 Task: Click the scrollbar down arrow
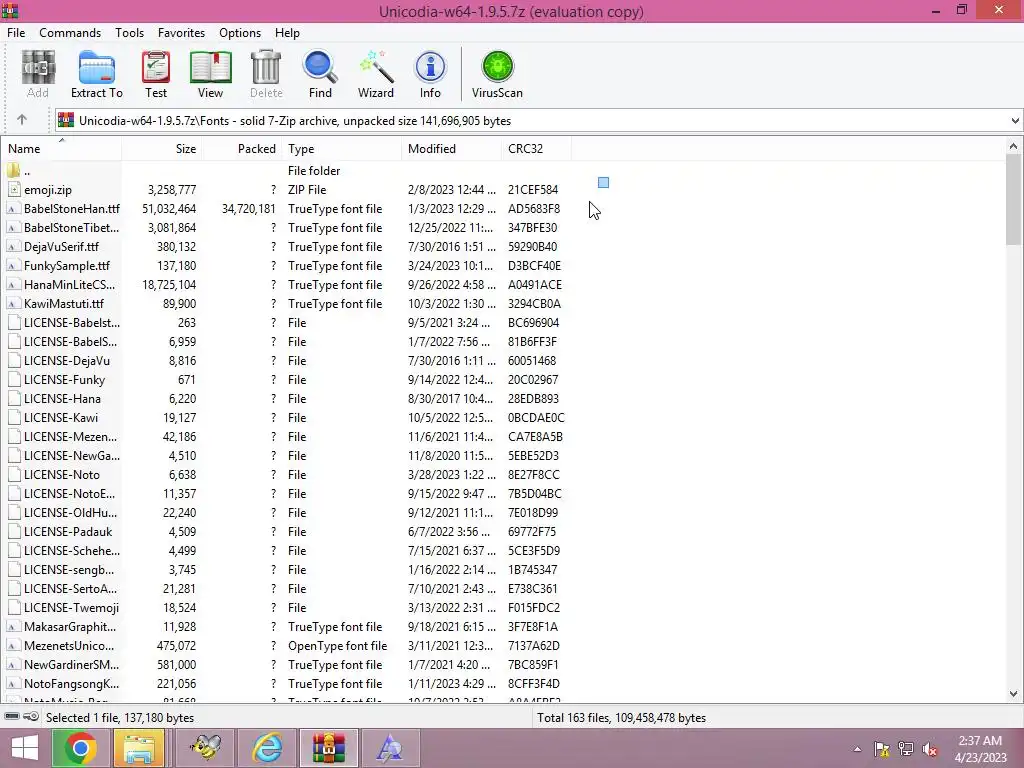click(x=1014, y=694)
